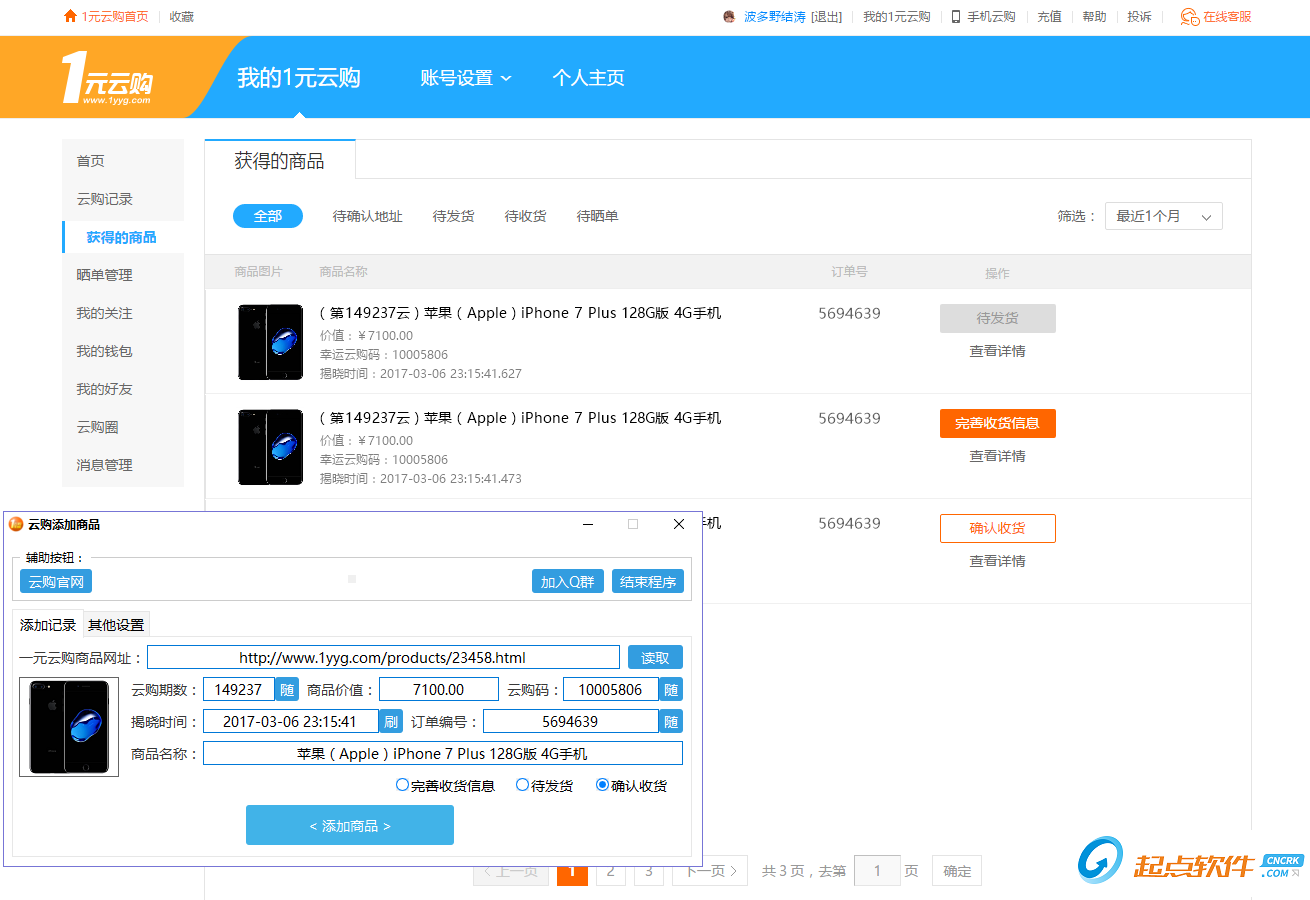Click the 揭晓时间 input field

291,721
